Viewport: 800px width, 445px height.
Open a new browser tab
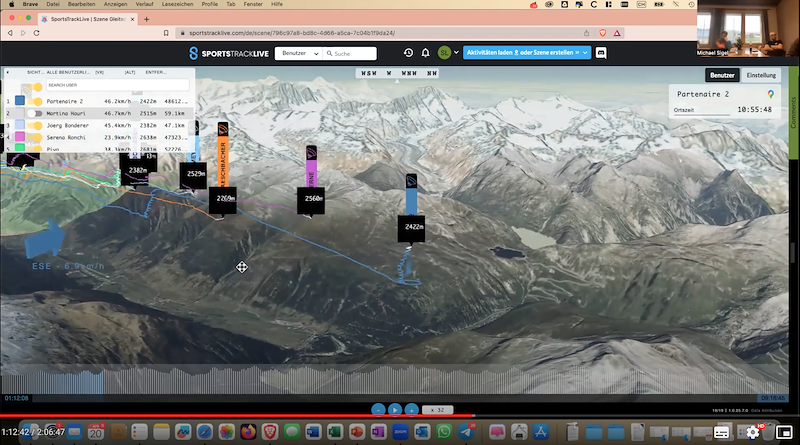(x=146, y=19)
